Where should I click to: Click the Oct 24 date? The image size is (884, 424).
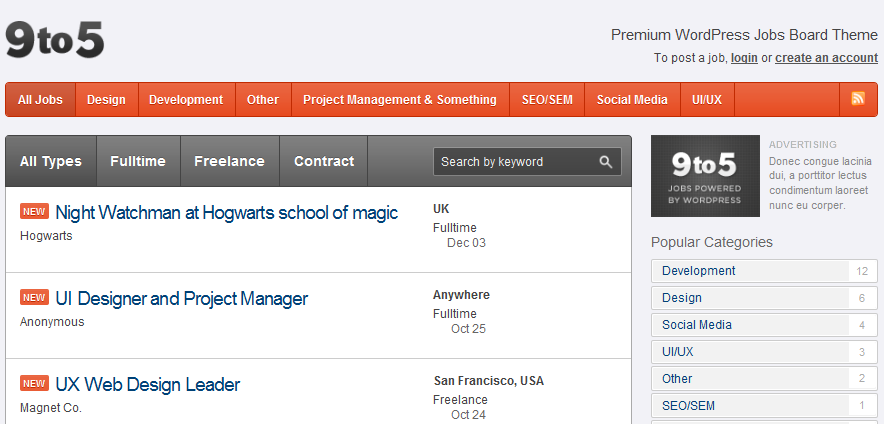[x=468, y=415]
